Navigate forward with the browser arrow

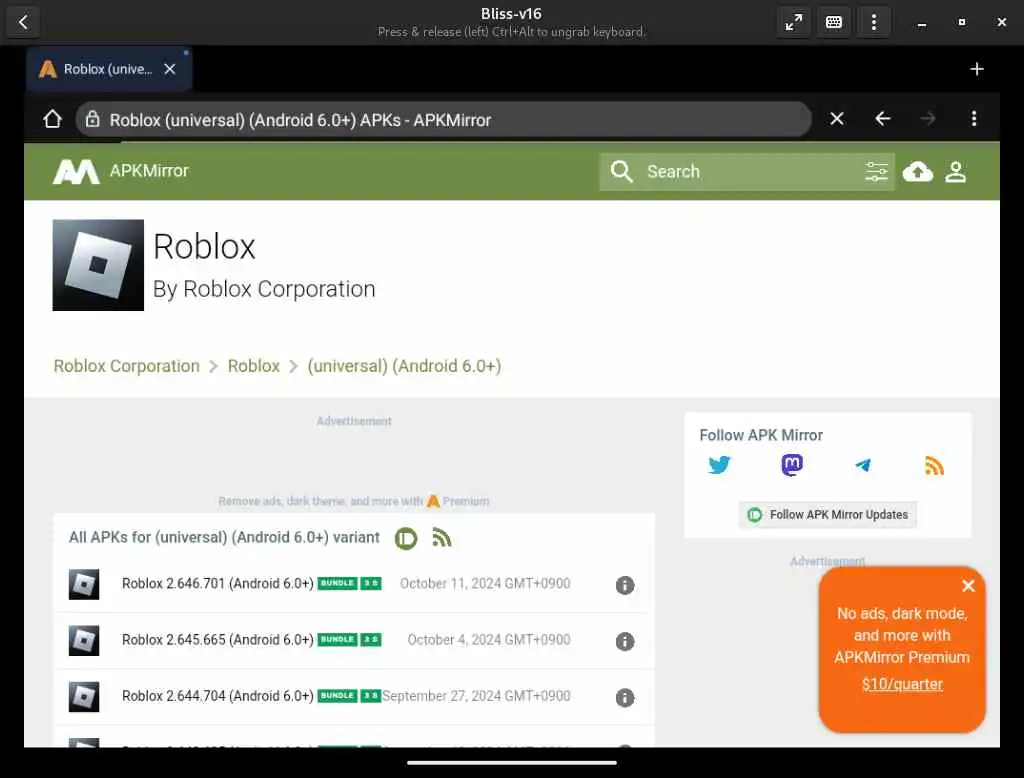[928, 118]
